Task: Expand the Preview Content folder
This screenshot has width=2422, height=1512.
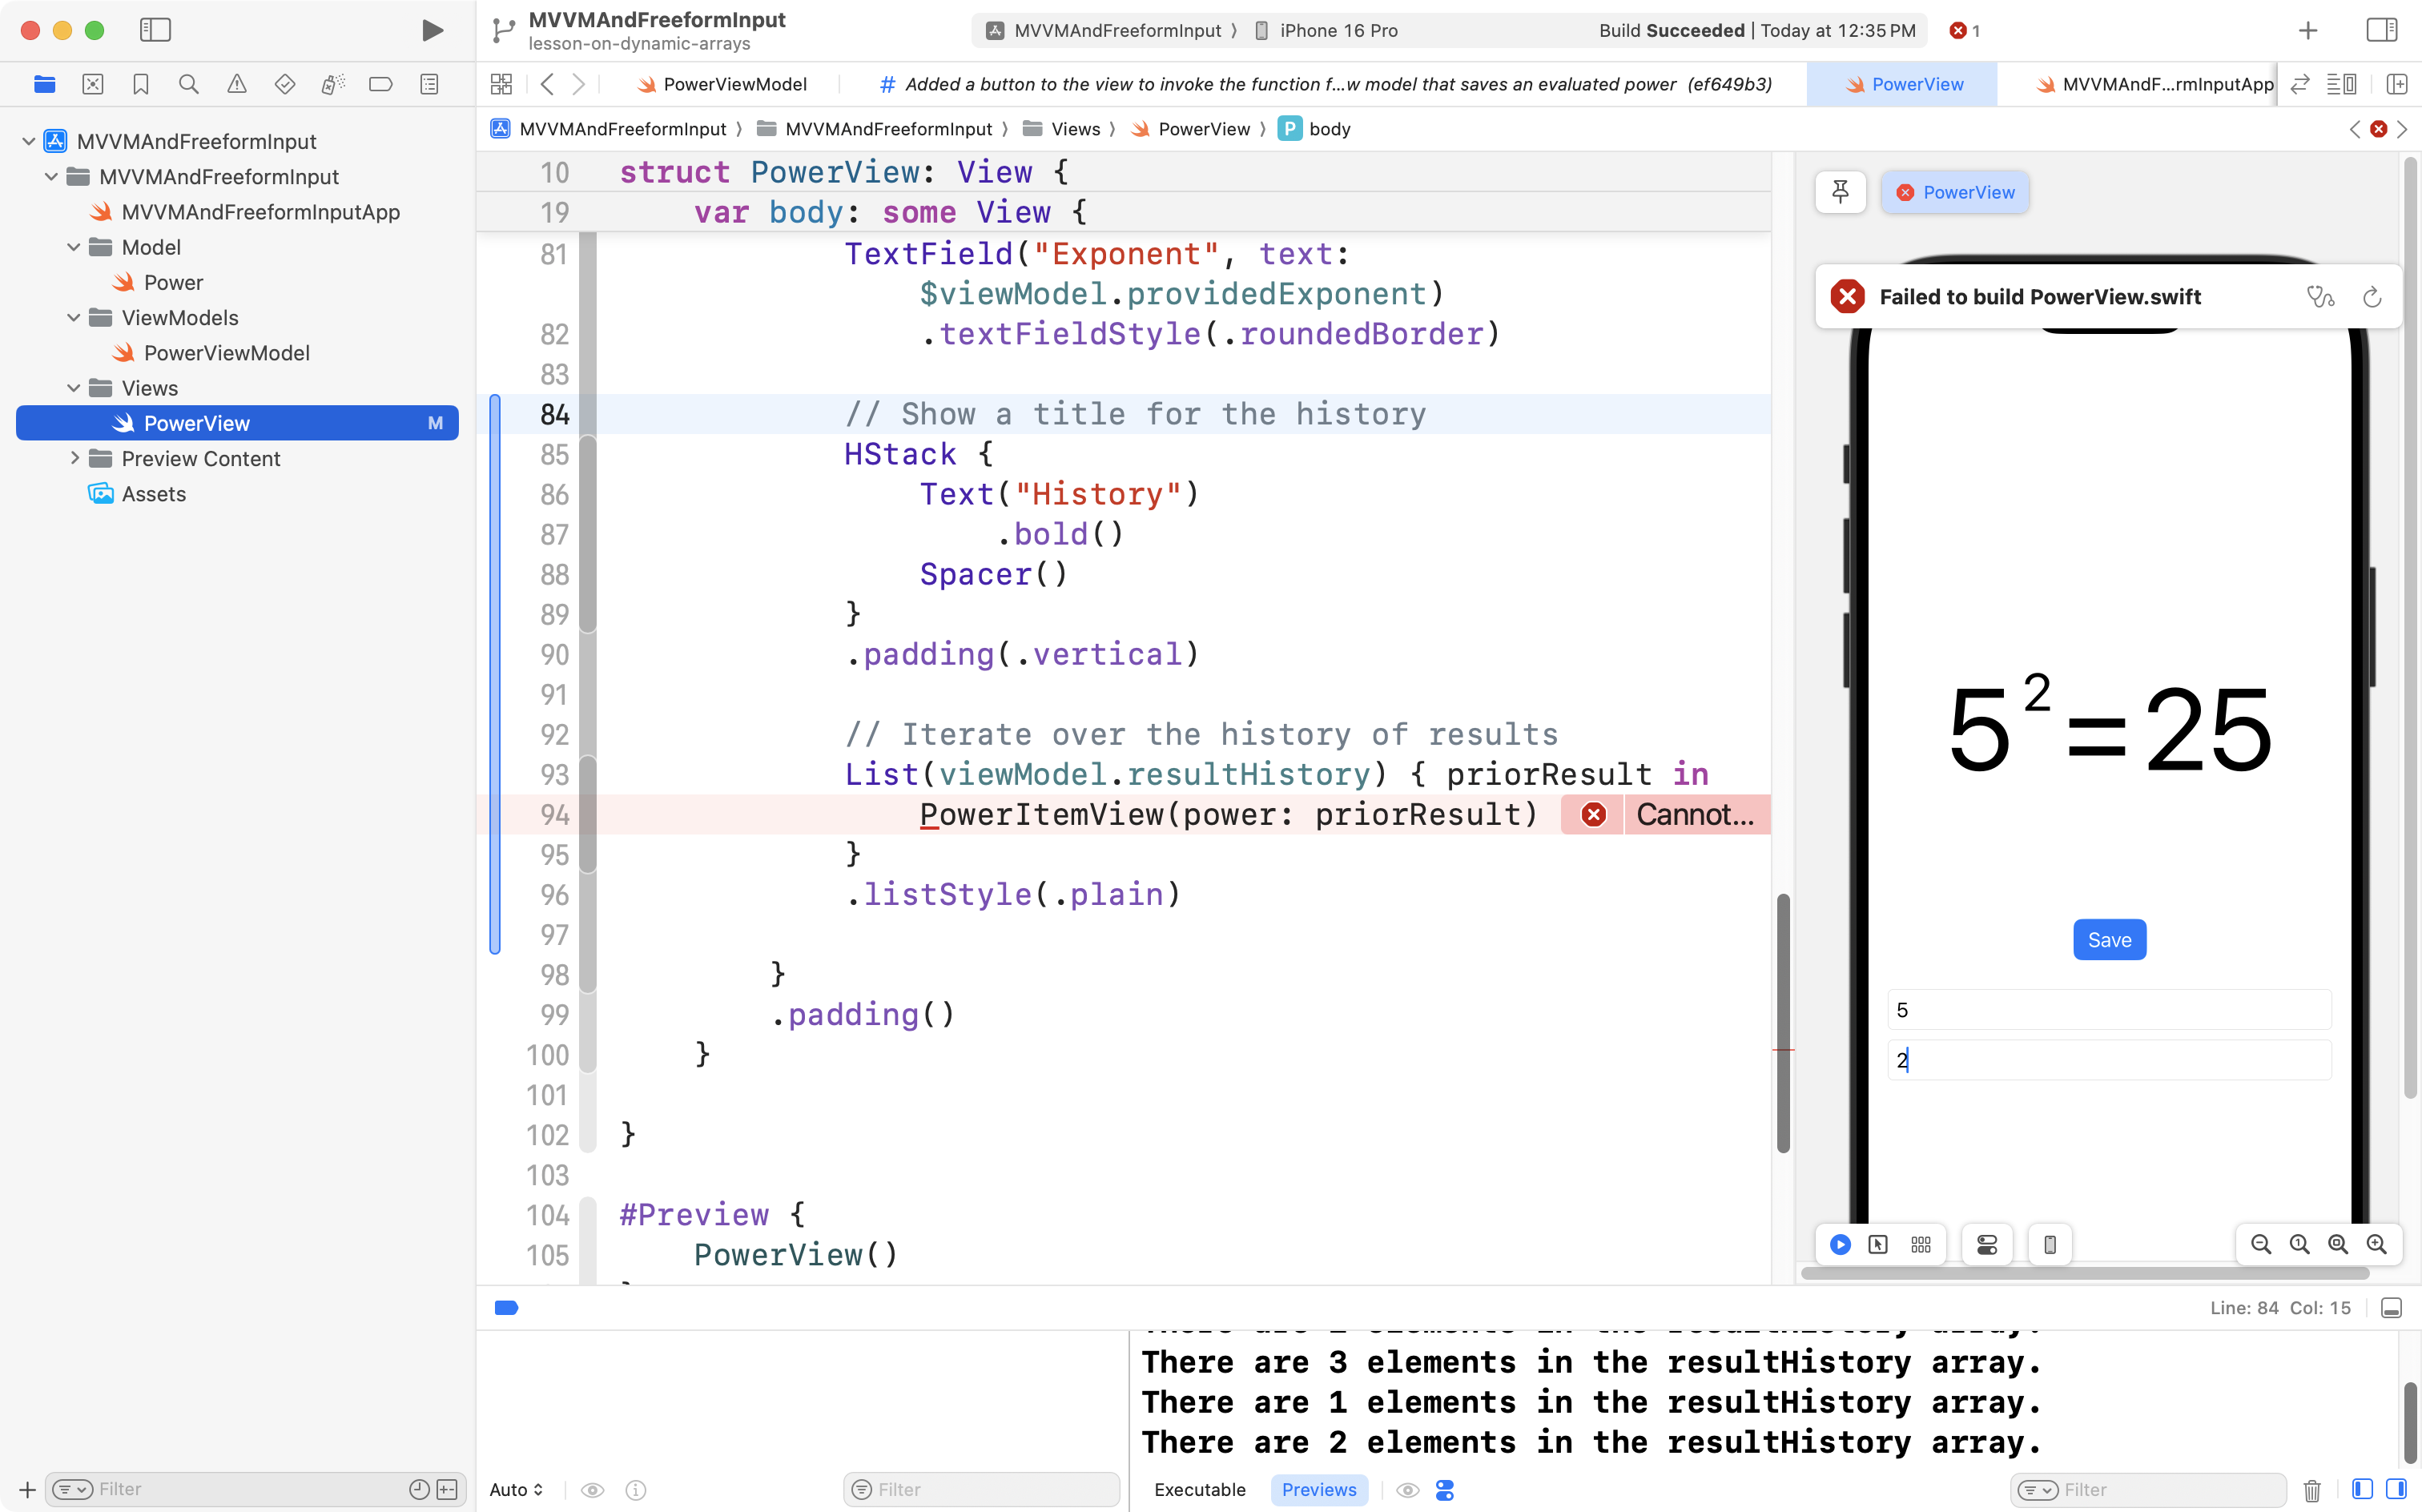Action: [x=74, y=458]
